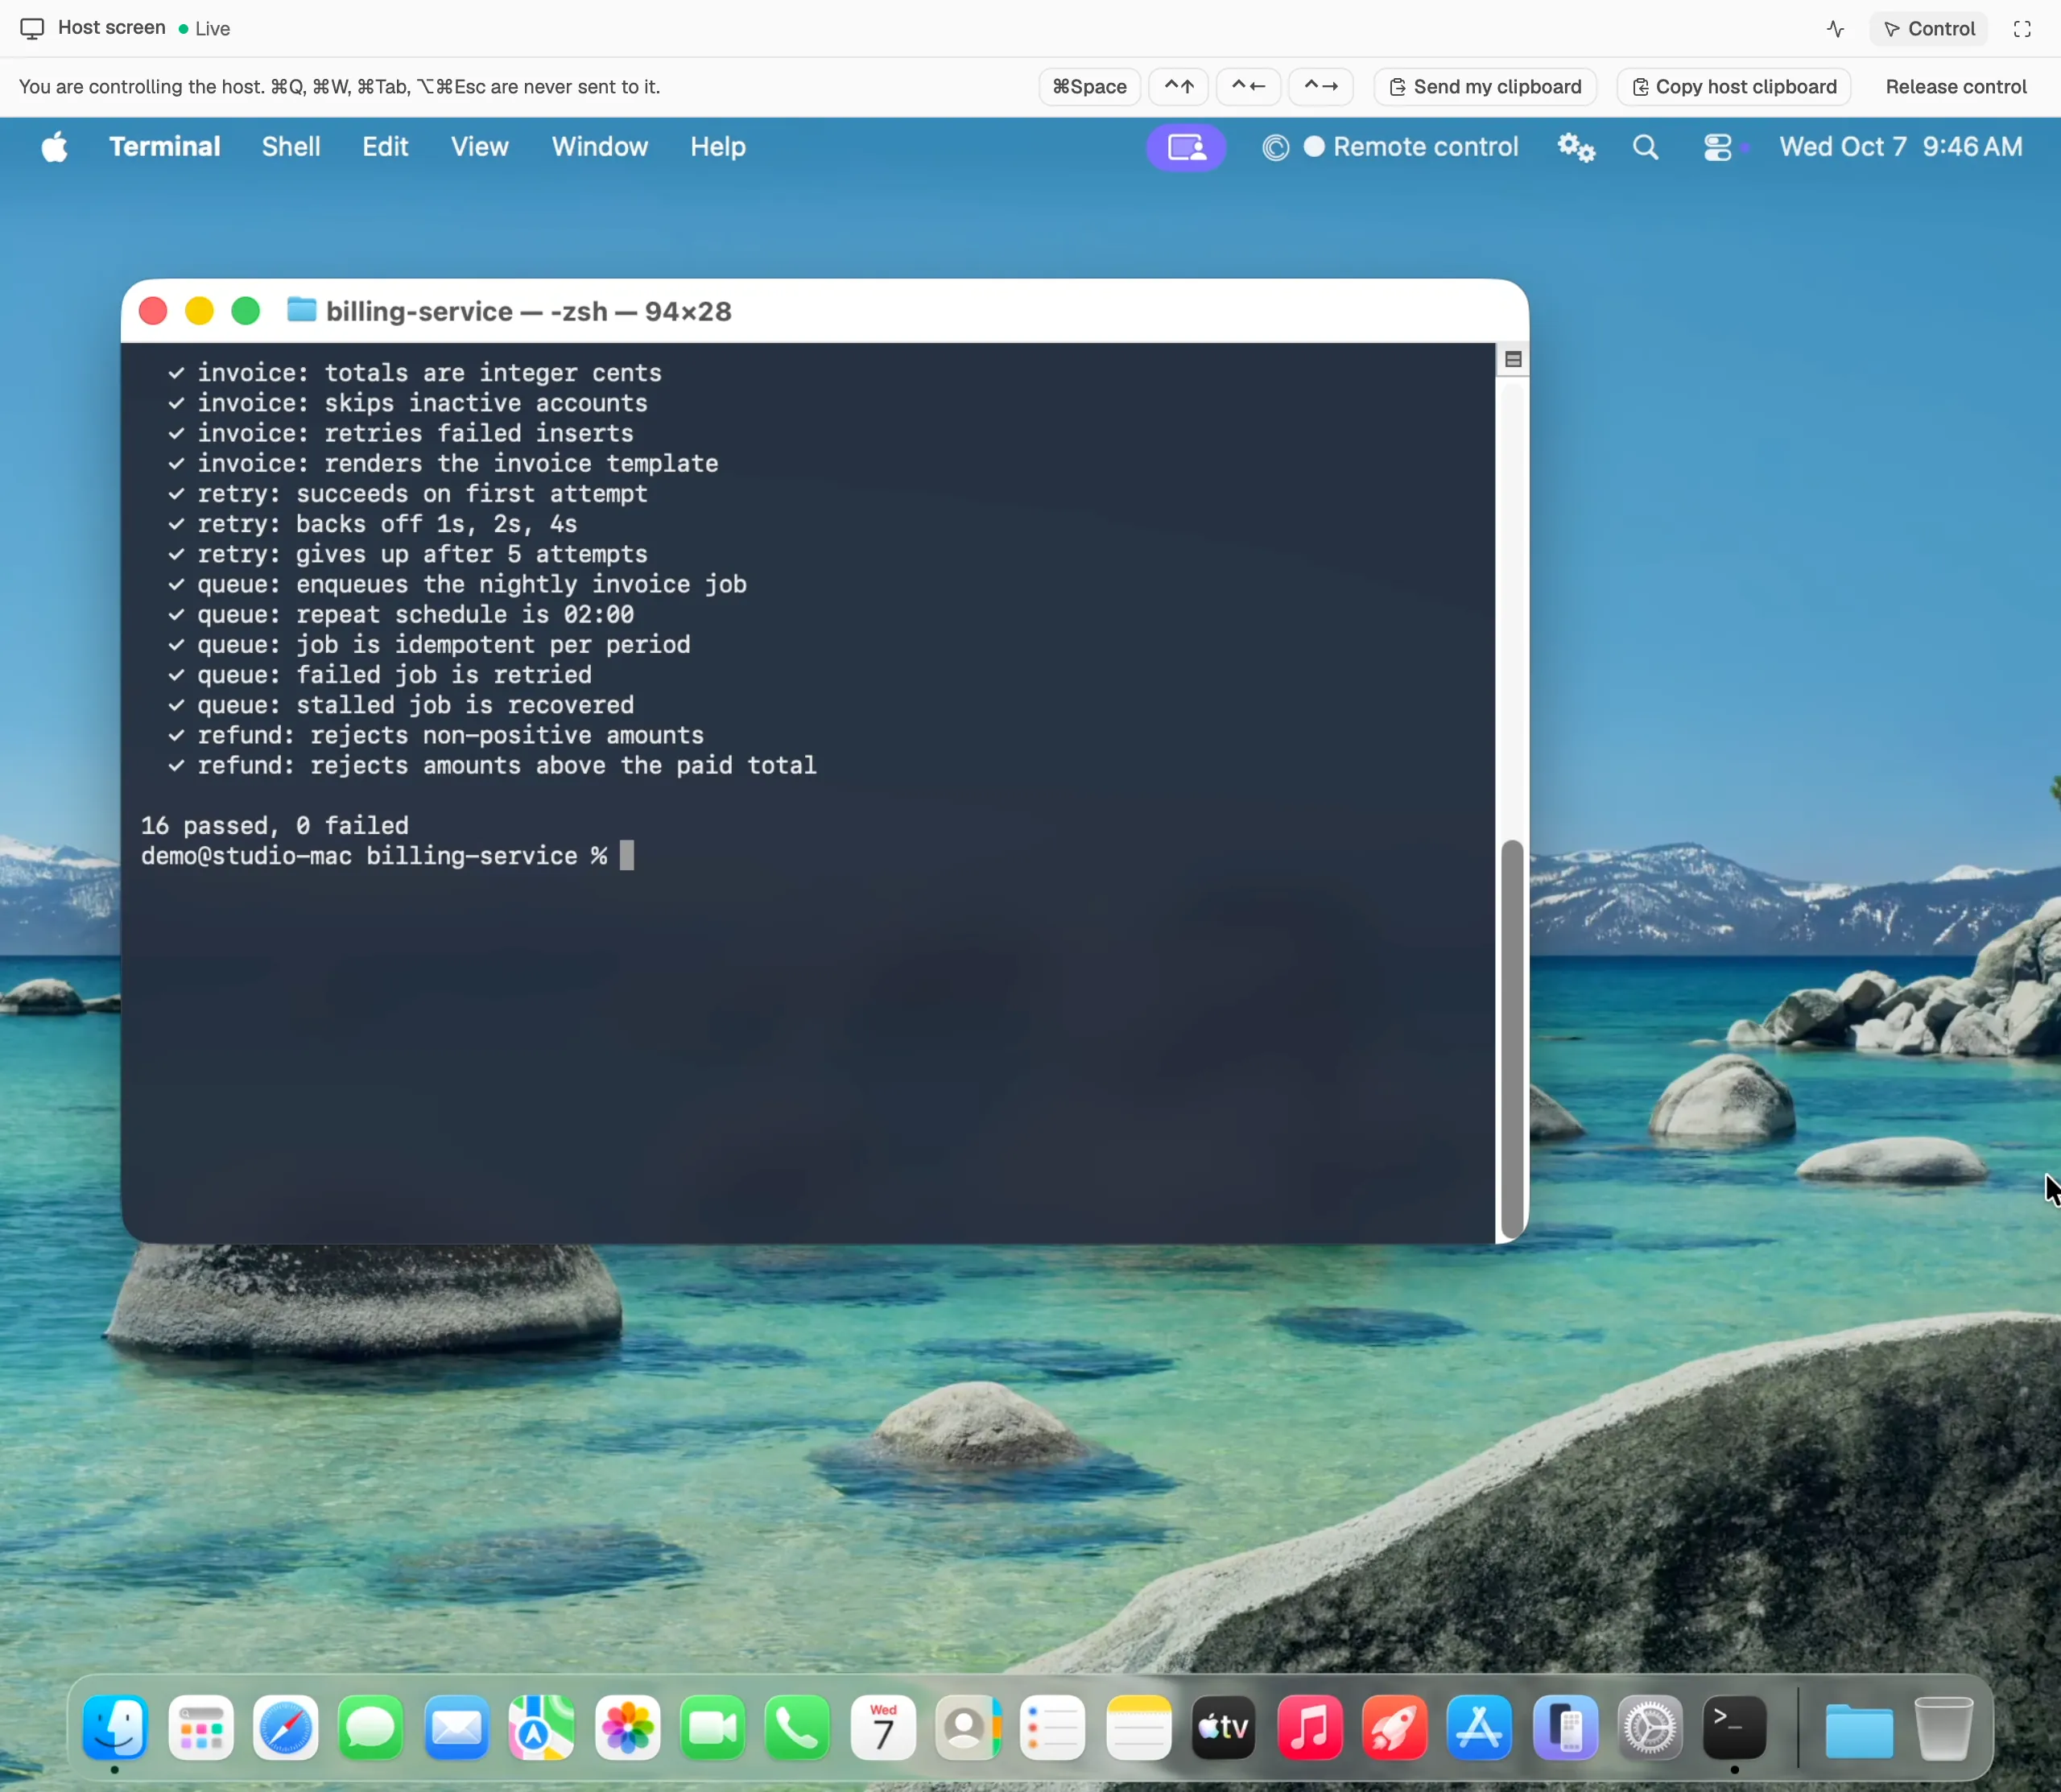Open the View menu
This screenshot has width=2061, height=1792.
(x=479, y=147)
